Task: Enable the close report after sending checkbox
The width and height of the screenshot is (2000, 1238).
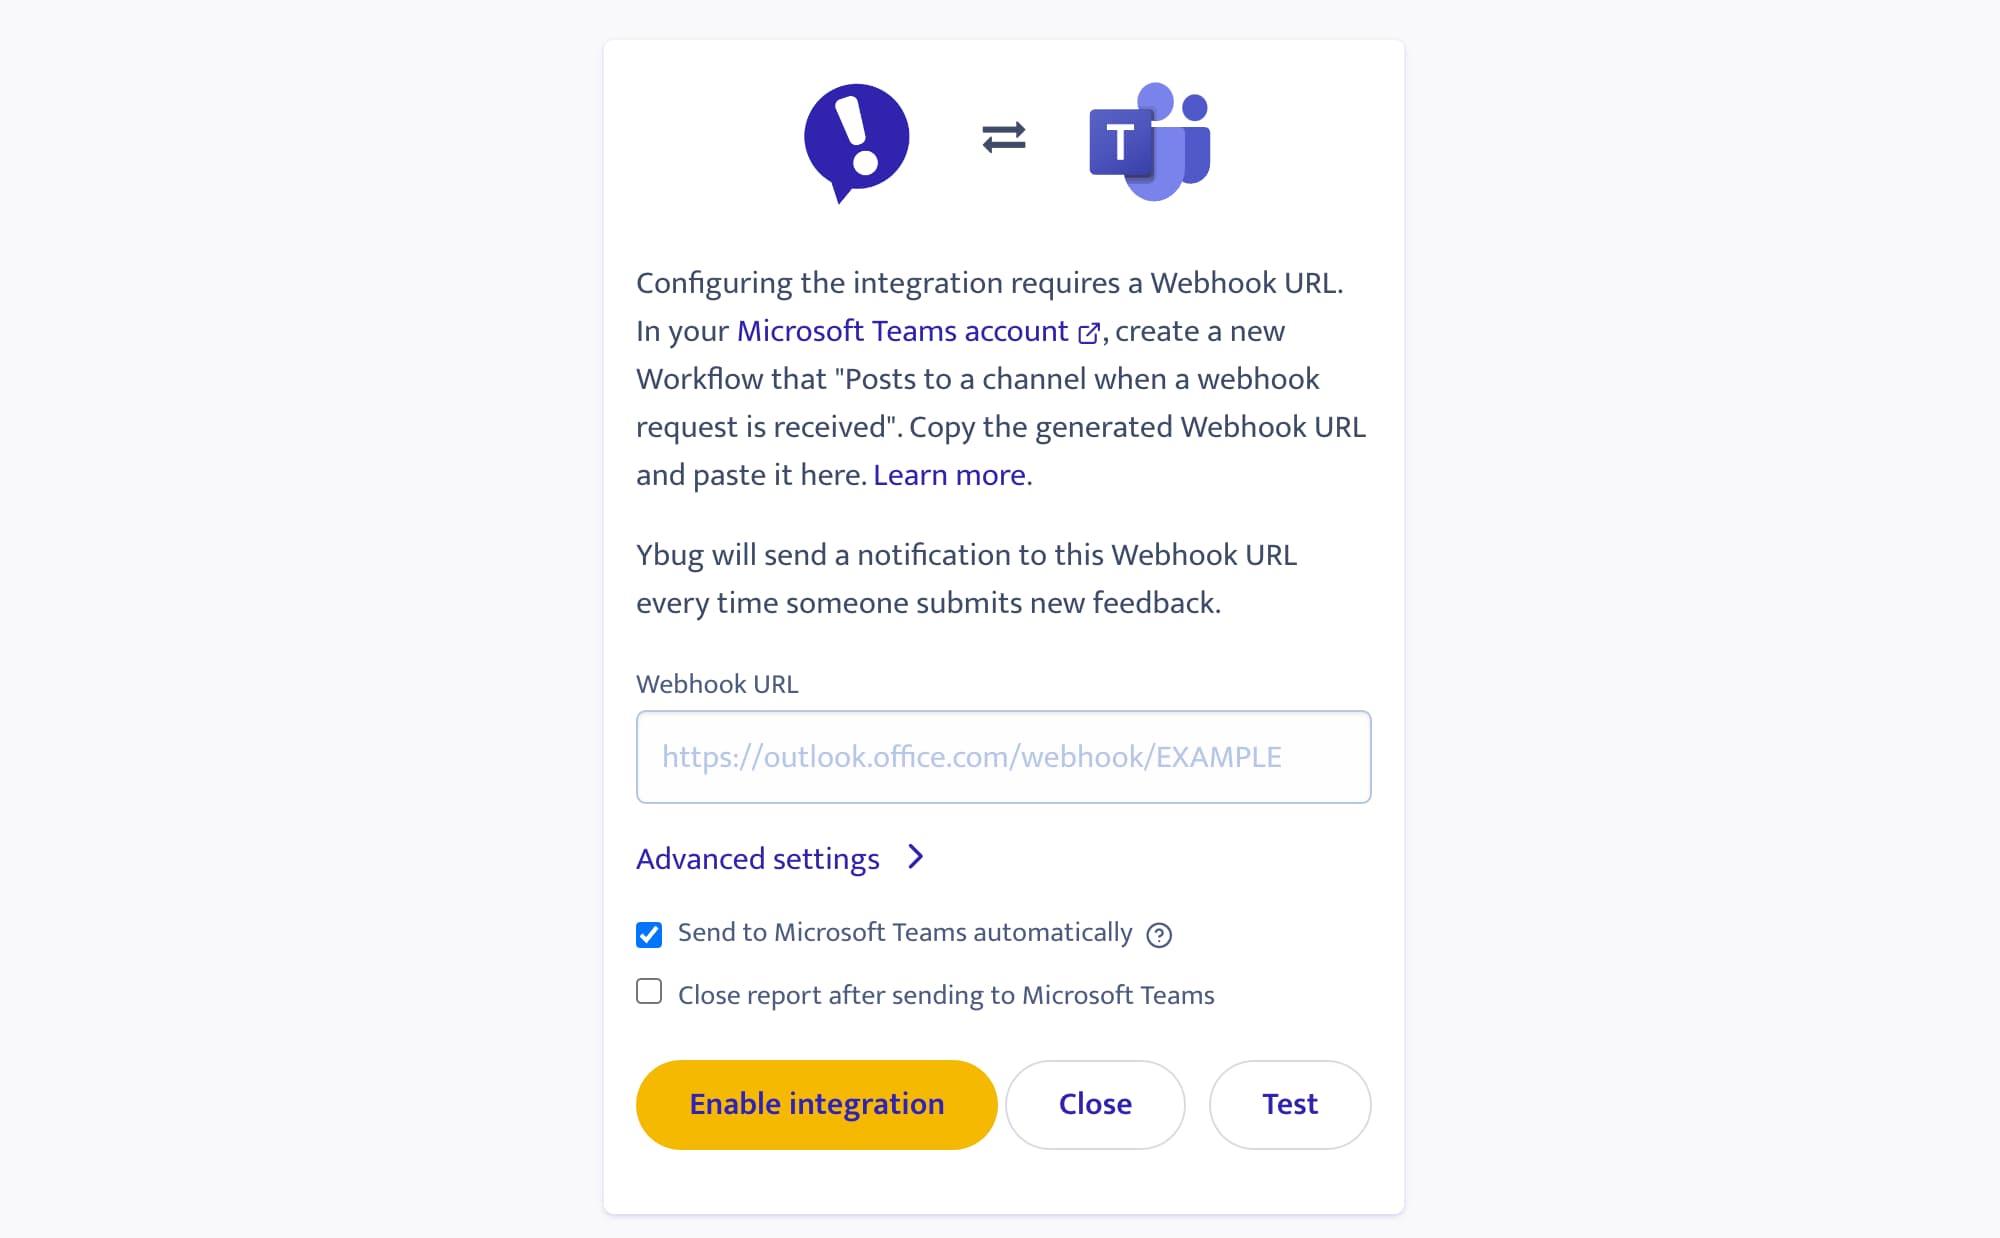Action: pyautogui.click(x=649, y=992)
